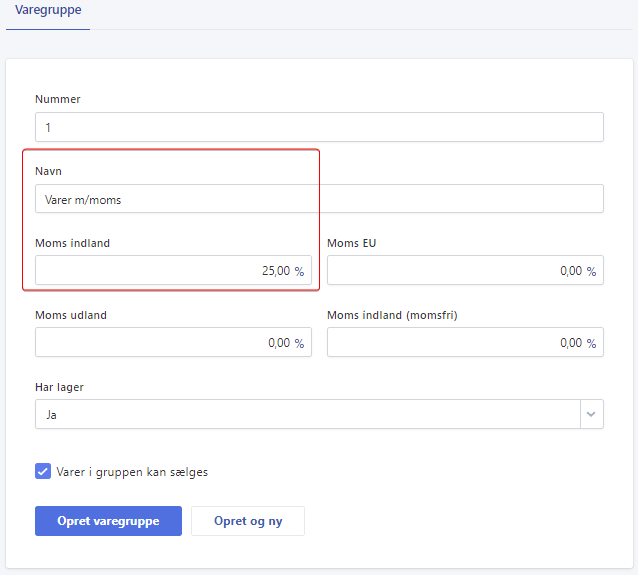Image resolution: width=638 pixels, height=575 pixels.
Task: Focus the Navn field containing 'Varer m/moms'
Action: [319, 199]
